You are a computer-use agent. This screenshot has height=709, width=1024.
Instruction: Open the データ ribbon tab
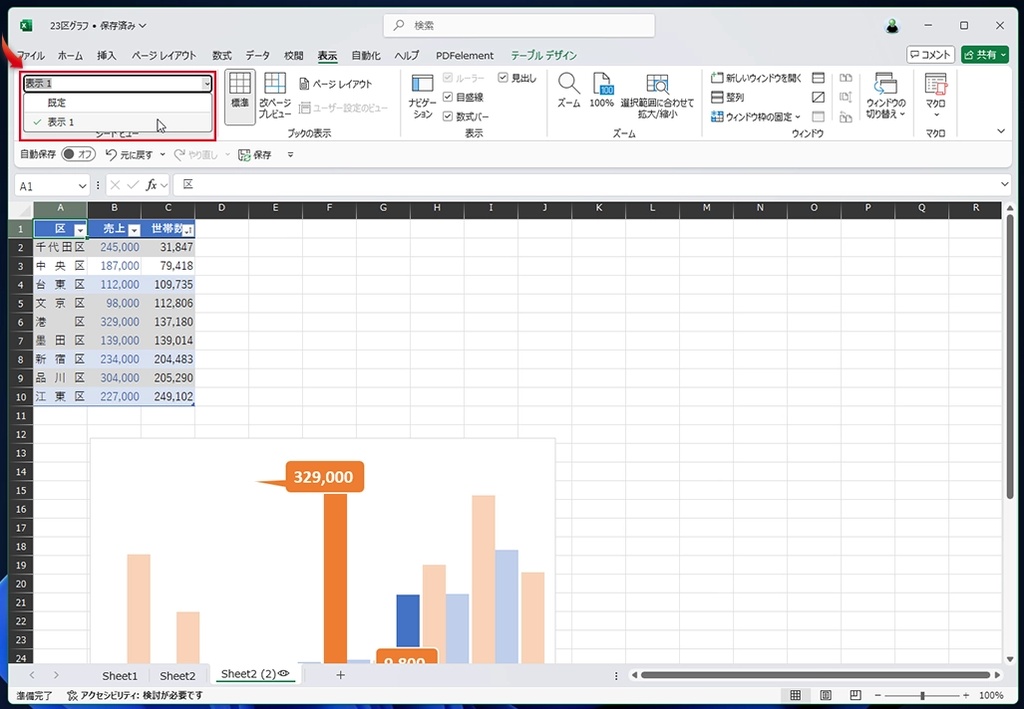(258, 55)
